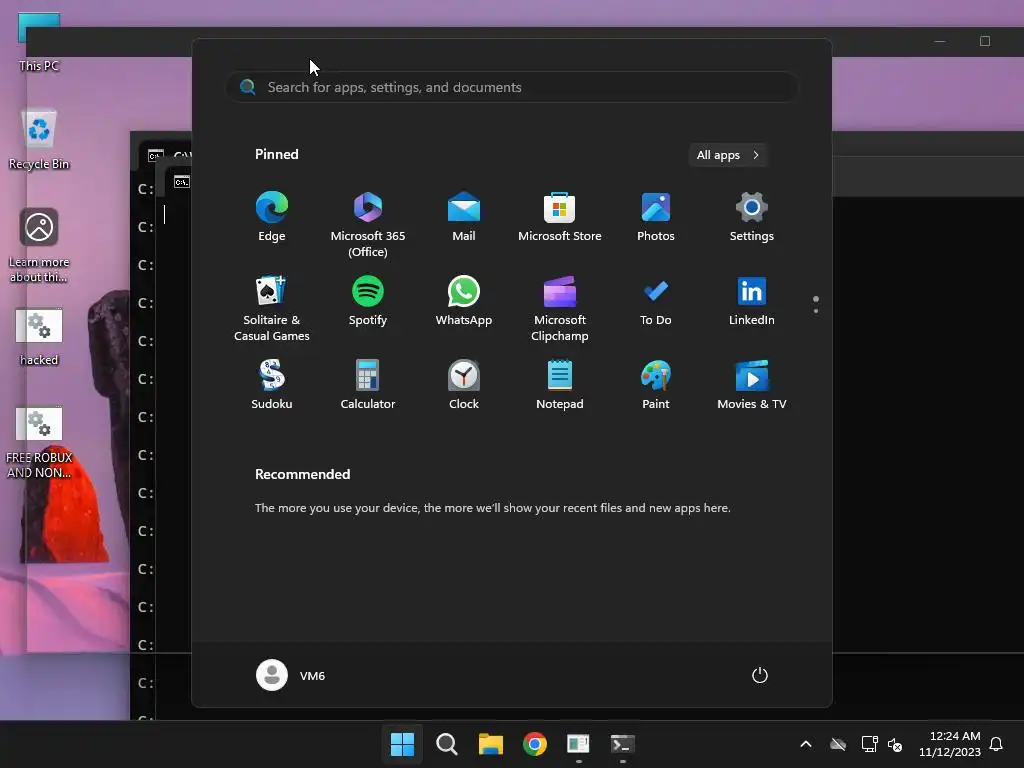
Task: Select the 'hacked' desktop file
Action: tap(39, 337)
